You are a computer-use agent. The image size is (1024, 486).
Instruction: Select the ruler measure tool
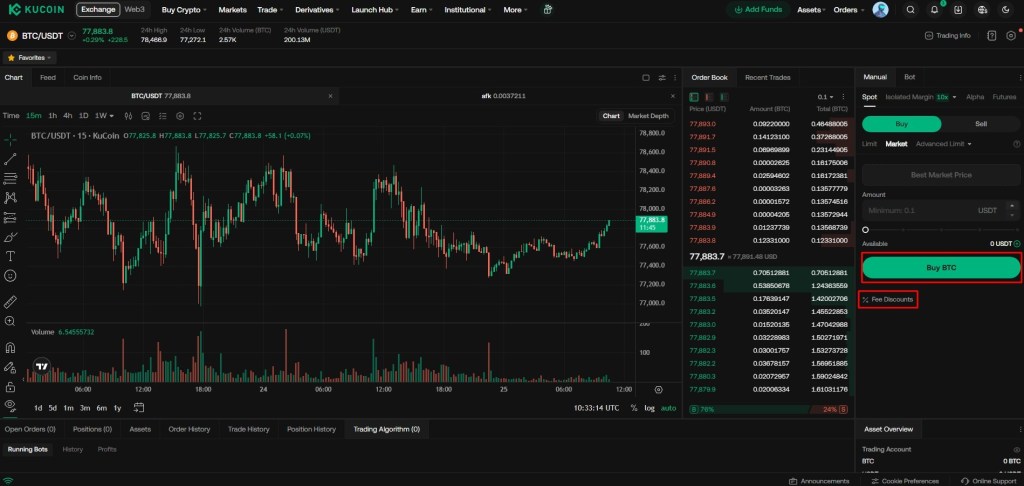click(10, 302)
